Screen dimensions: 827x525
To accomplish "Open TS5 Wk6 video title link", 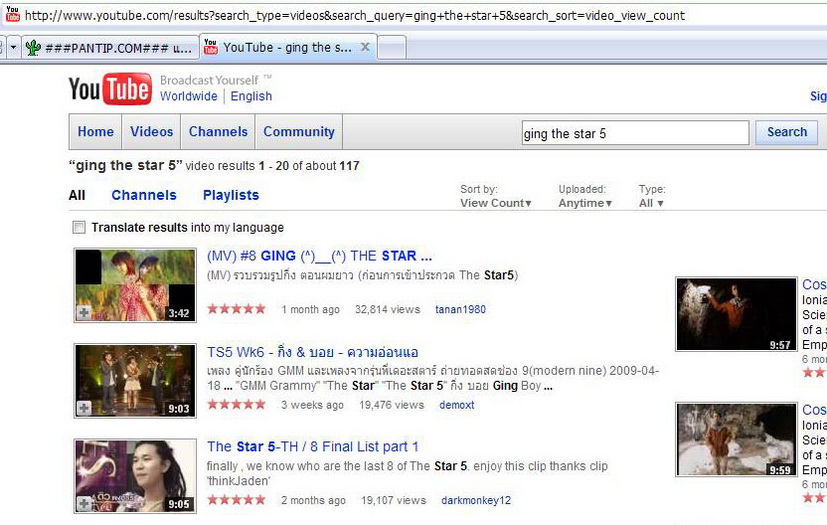I will coord(312,352).
